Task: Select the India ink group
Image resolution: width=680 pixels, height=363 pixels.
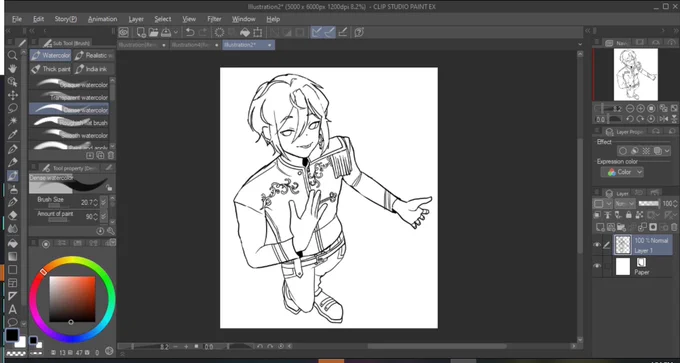Action: (94, 69)
